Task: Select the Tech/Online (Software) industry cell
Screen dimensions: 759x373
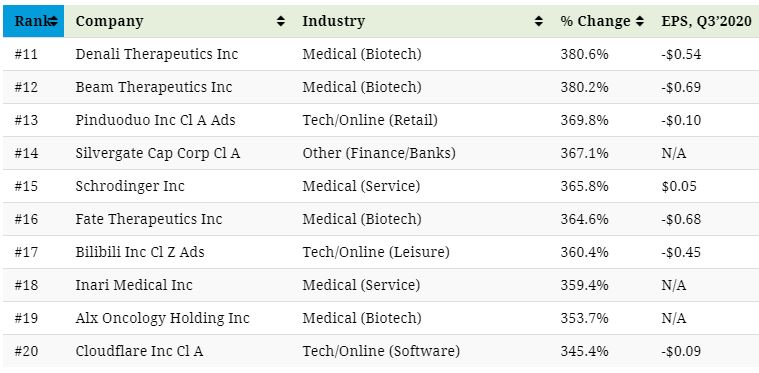Action: [x=381, y=351]
